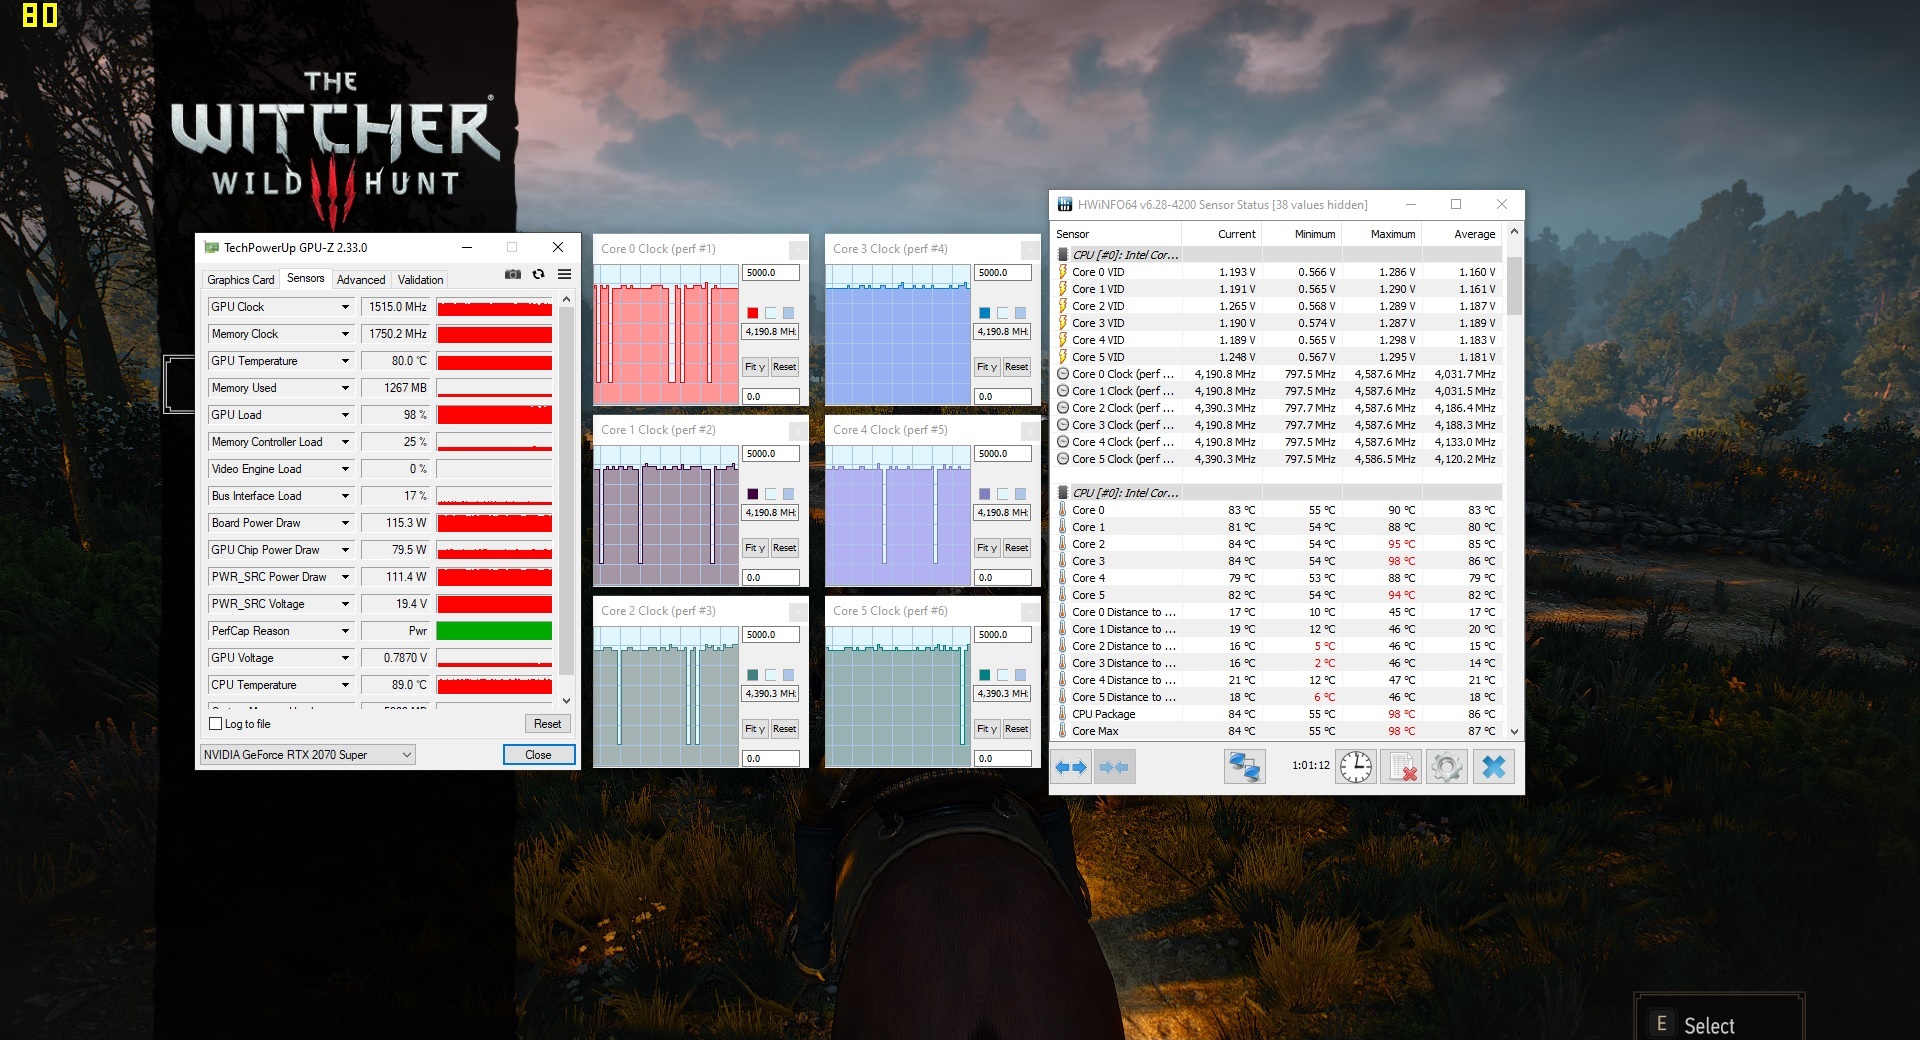Reset the HWiNFO elapsed time clock
Screen dimensions: 1920x1040
(x=1356, y=767)
